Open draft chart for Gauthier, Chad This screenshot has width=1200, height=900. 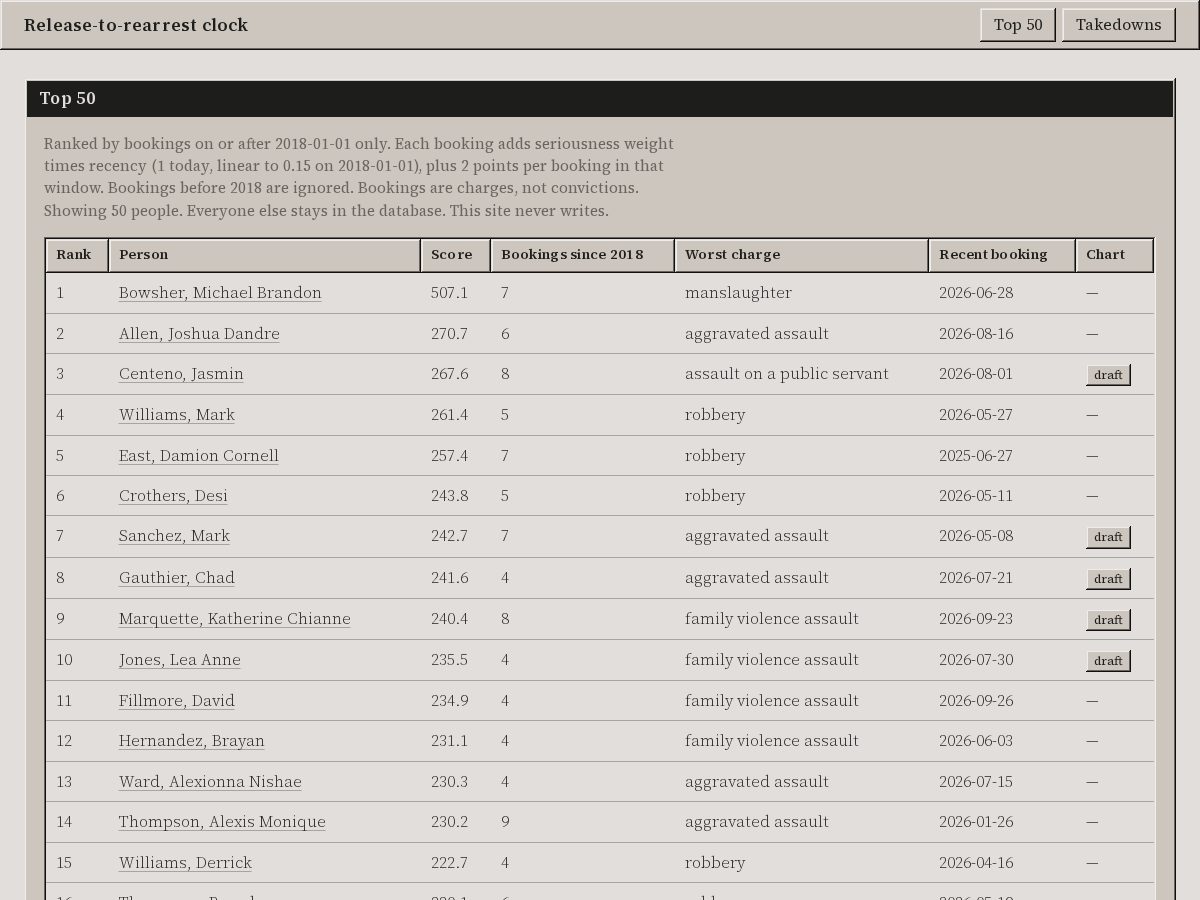(1108, 579)
